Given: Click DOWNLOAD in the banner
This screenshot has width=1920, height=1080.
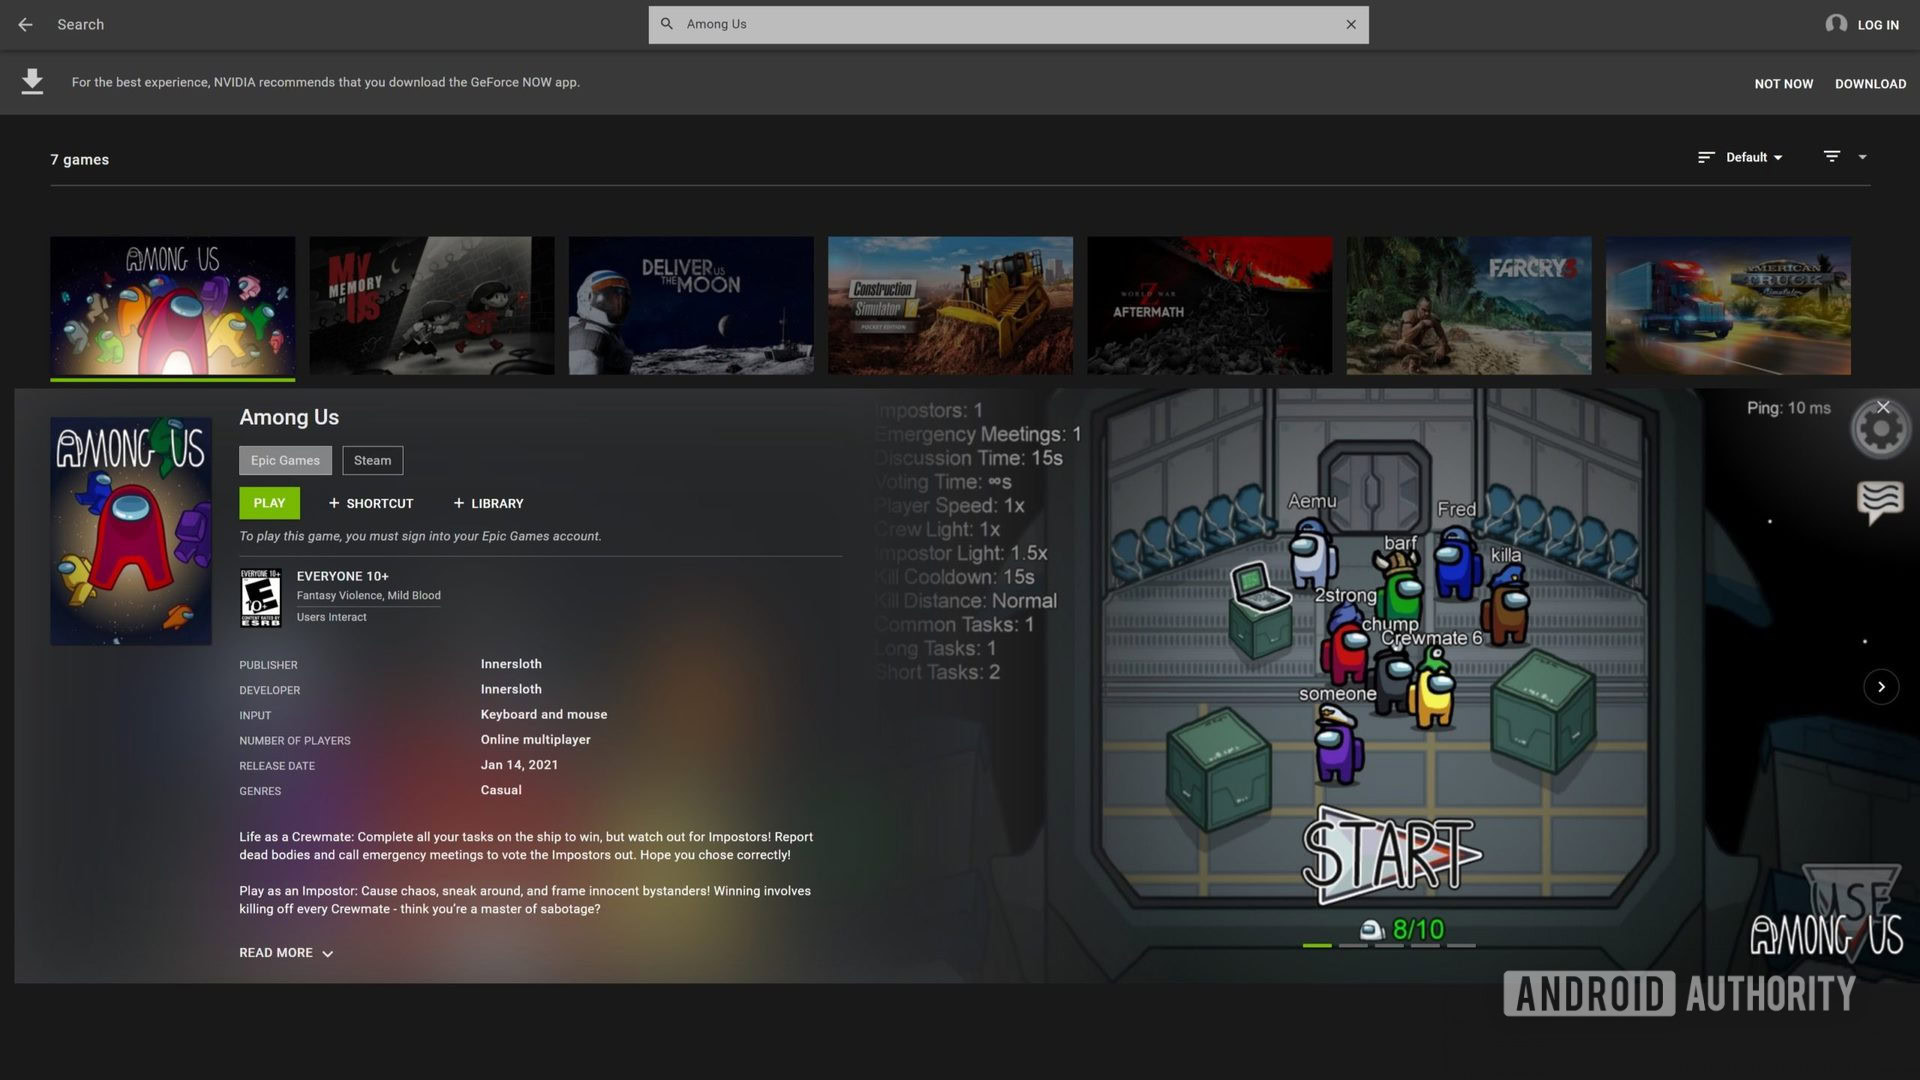Looking at the screenshot, I should coord(1870,84).
